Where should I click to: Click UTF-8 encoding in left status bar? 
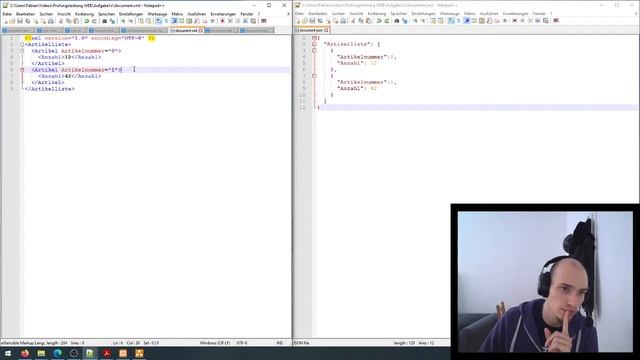242,343
